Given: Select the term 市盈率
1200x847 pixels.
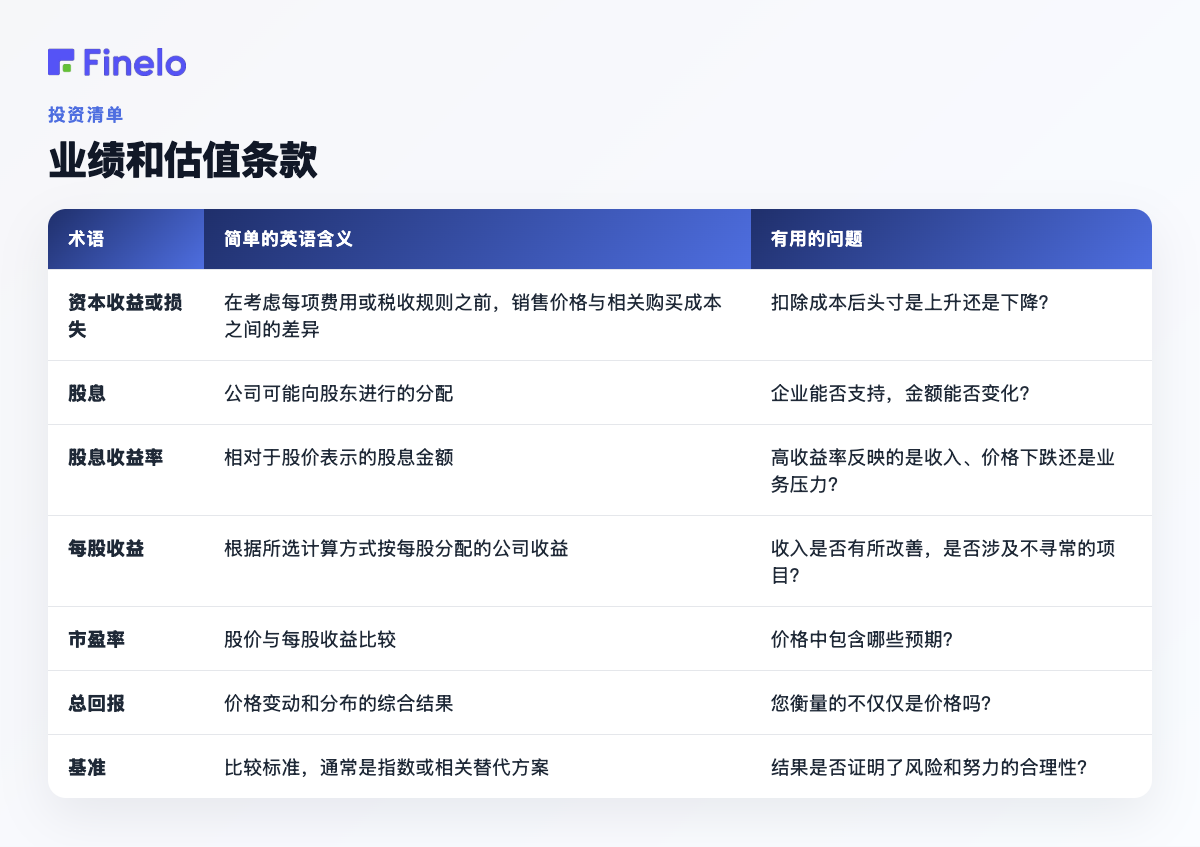Looking at the screenshot, I should tap(97, 639).
